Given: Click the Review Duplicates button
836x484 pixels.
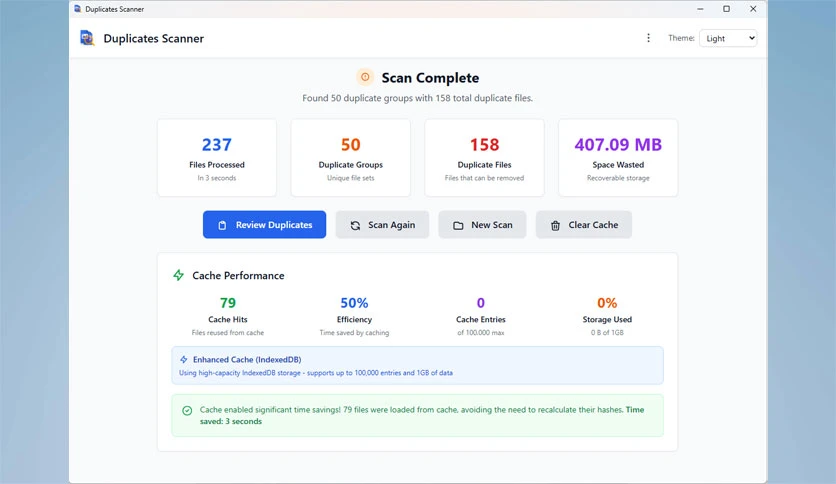Looking at the screenshot, I should click(x=264, y=224).
